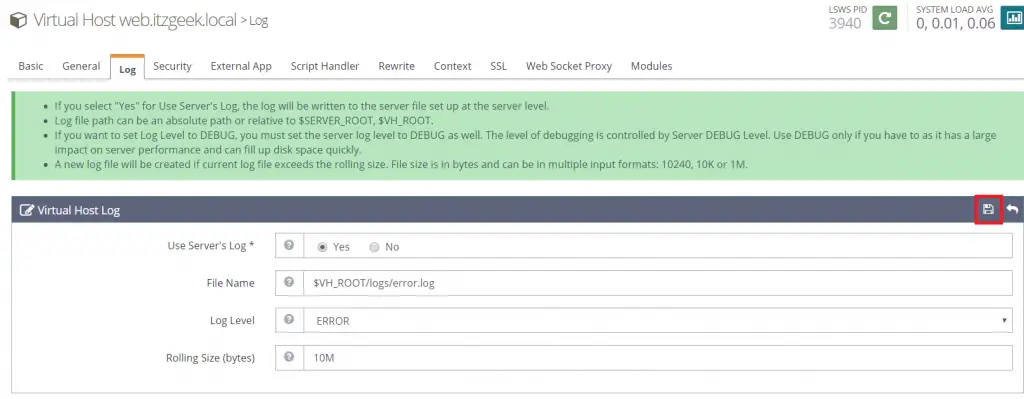Open the Script Handler tab
The image size is (1024, 399).
(325, 66)
